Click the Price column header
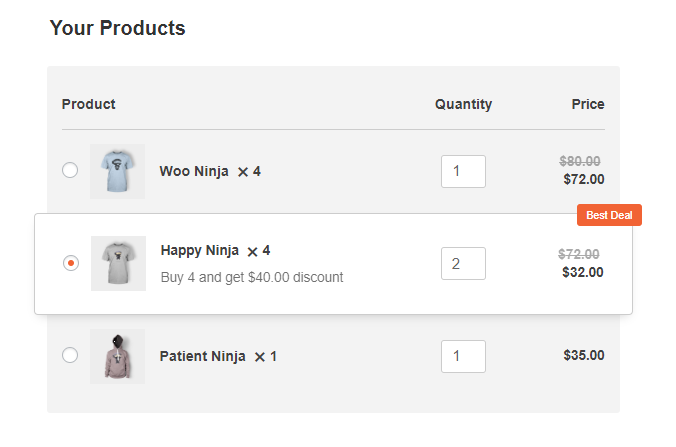Viewport: 676px width, 447px height. click(588, 104)
